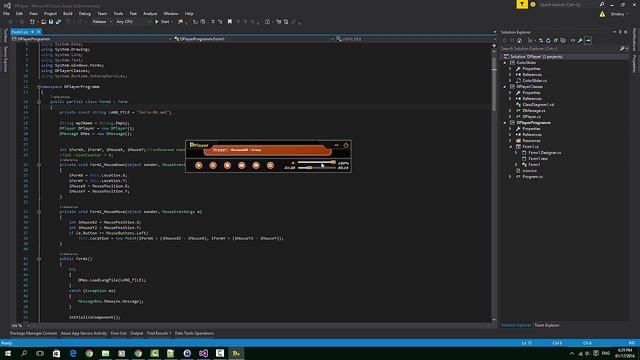Open the Output tab
640x360 pixels.
tap(136, 333)
